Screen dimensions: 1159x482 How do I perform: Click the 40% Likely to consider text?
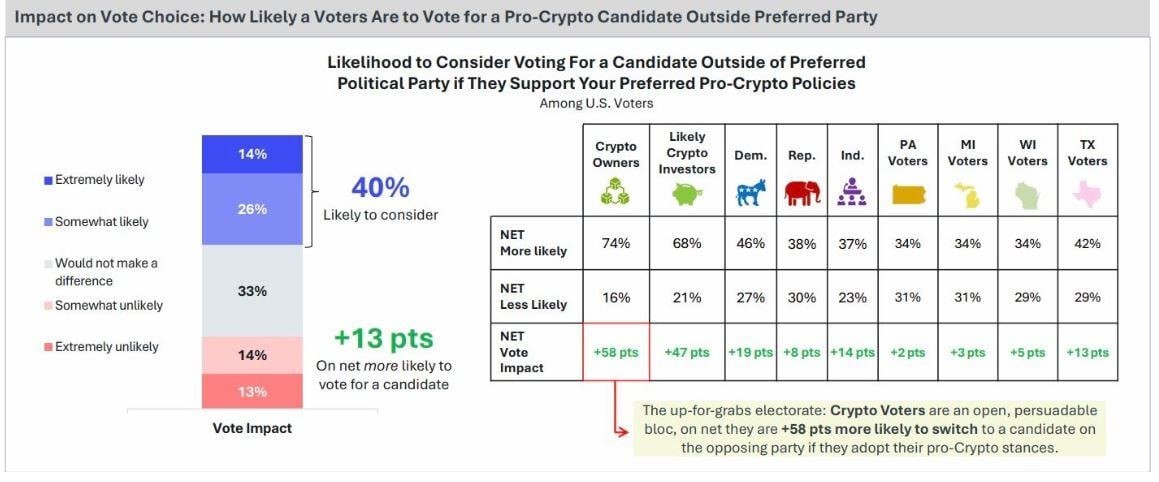coord(380,188)
